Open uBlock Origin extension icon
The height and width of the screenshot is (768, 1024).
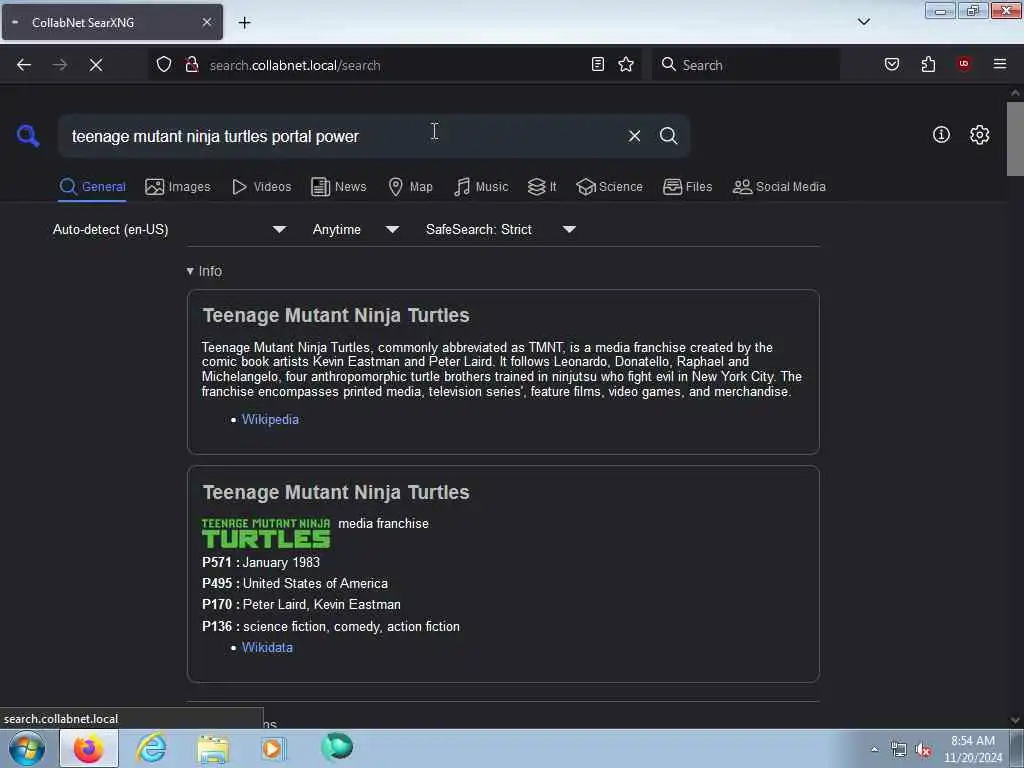[x=963, y=64]
